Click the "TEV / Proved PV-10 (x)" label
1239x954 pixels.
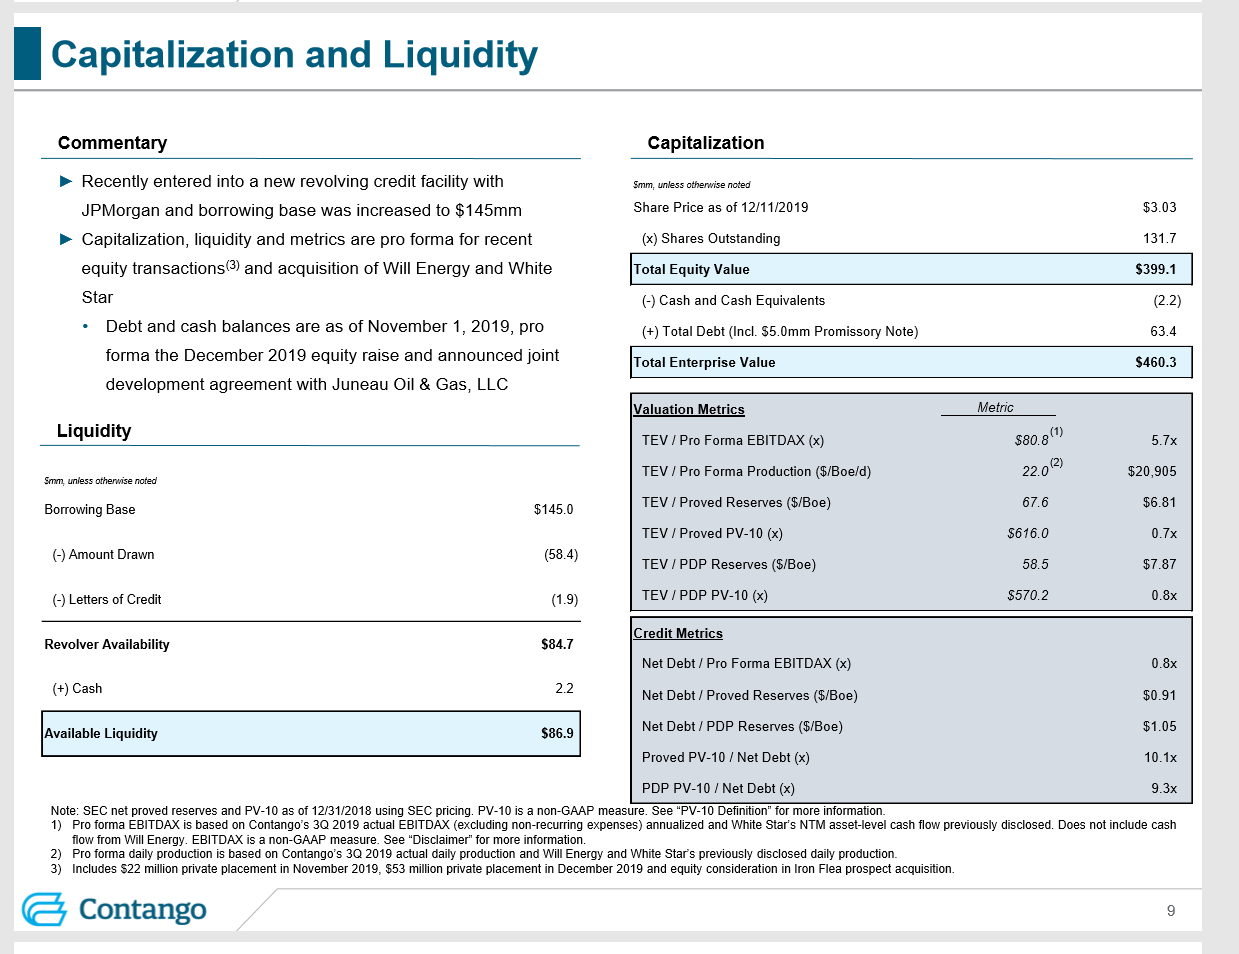[712, 533]
